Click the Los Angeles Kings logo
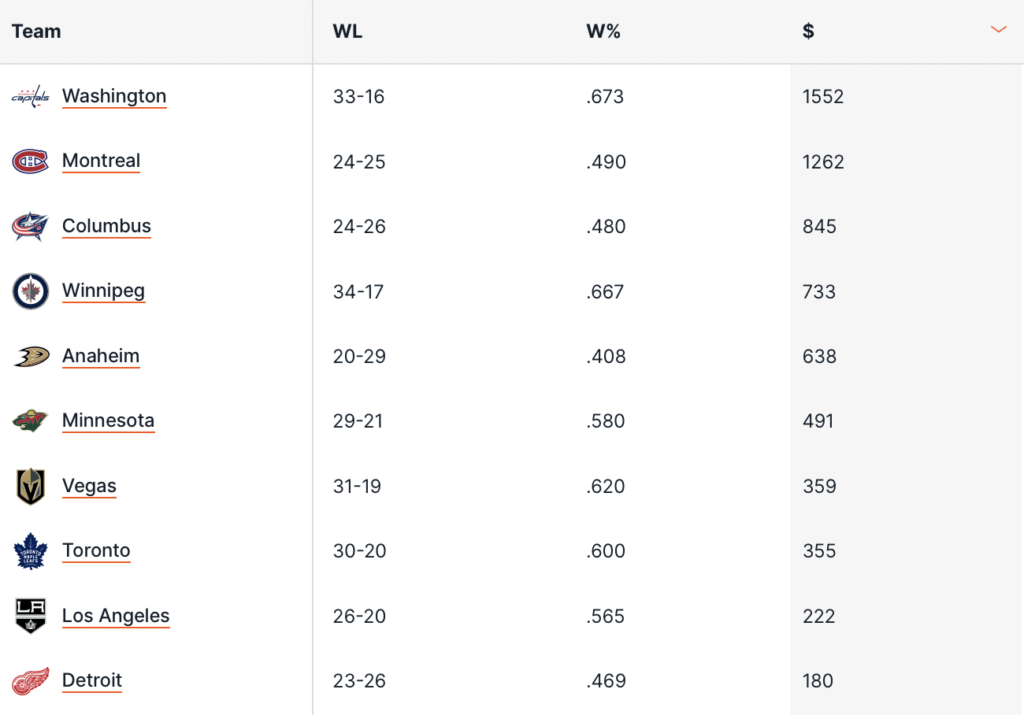 tap(30, 616)
